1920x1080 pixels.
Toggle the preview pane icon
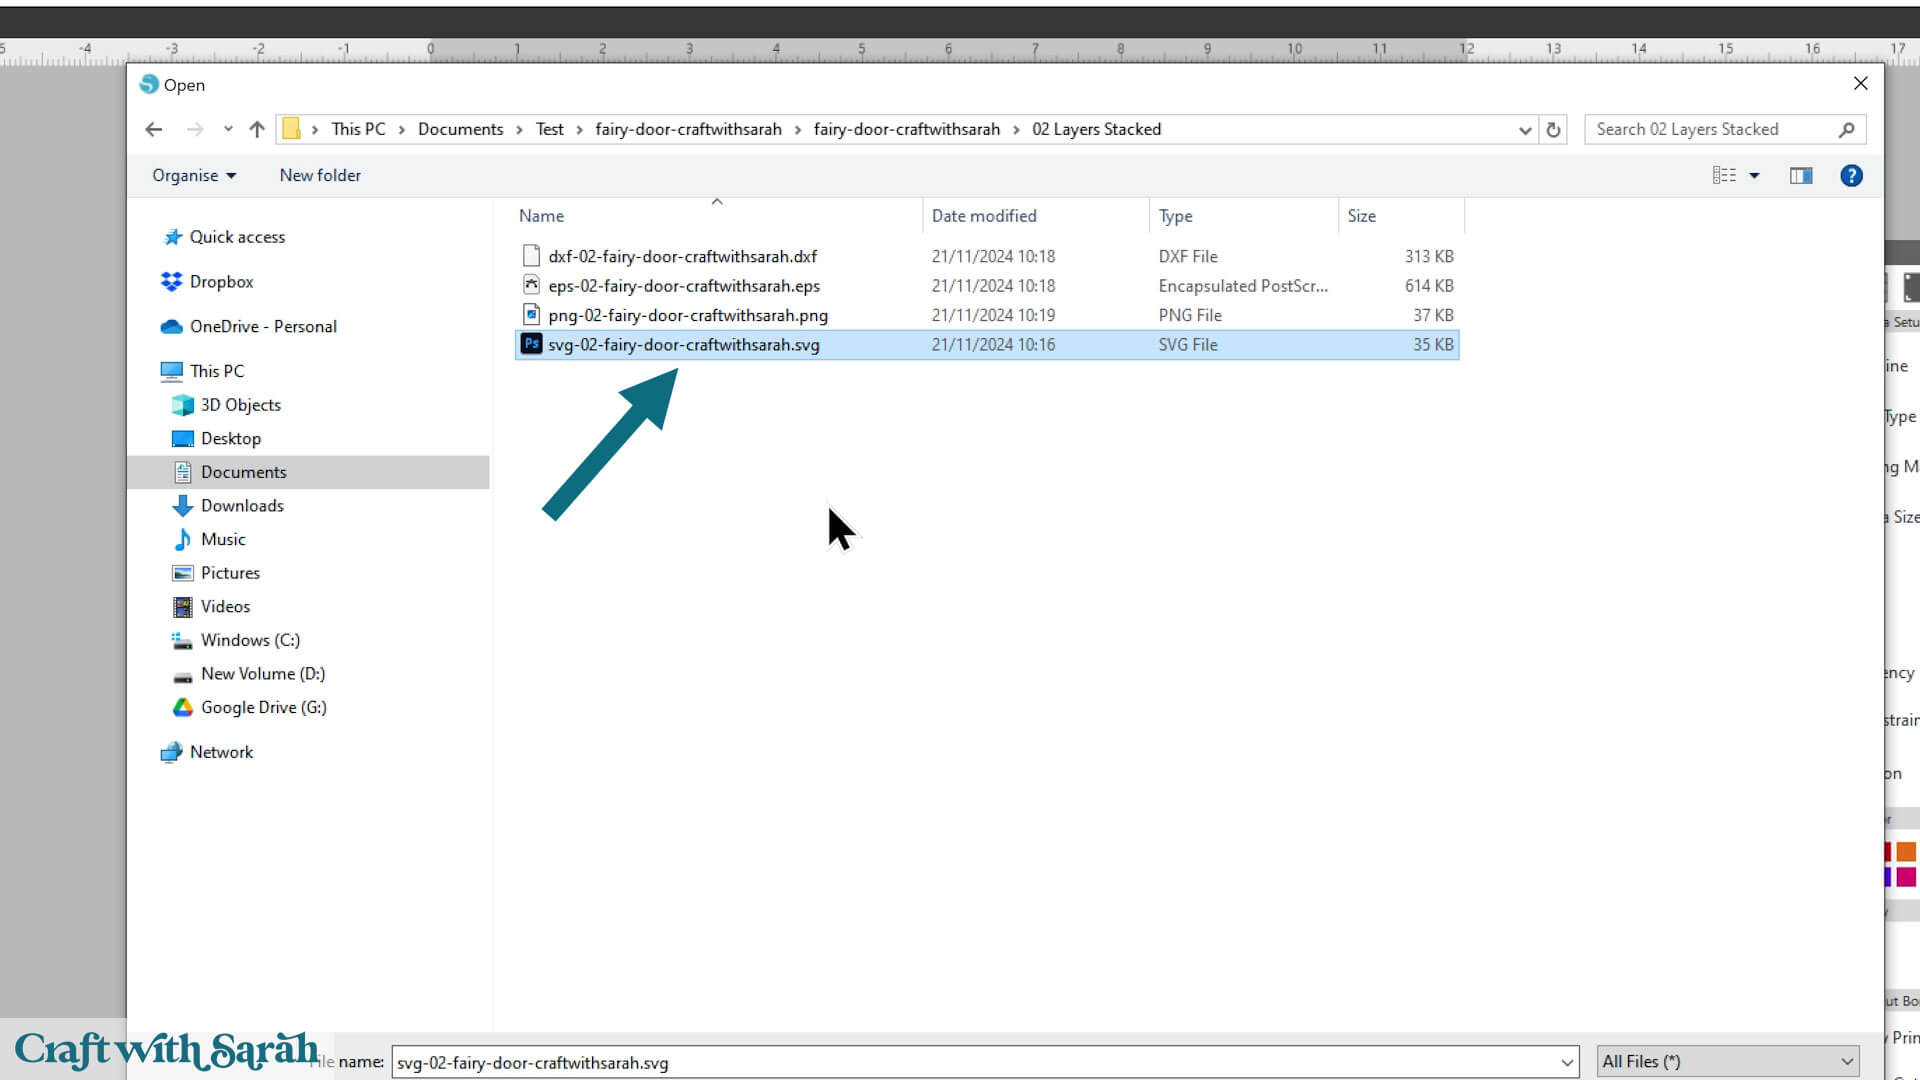point(1801,176)
